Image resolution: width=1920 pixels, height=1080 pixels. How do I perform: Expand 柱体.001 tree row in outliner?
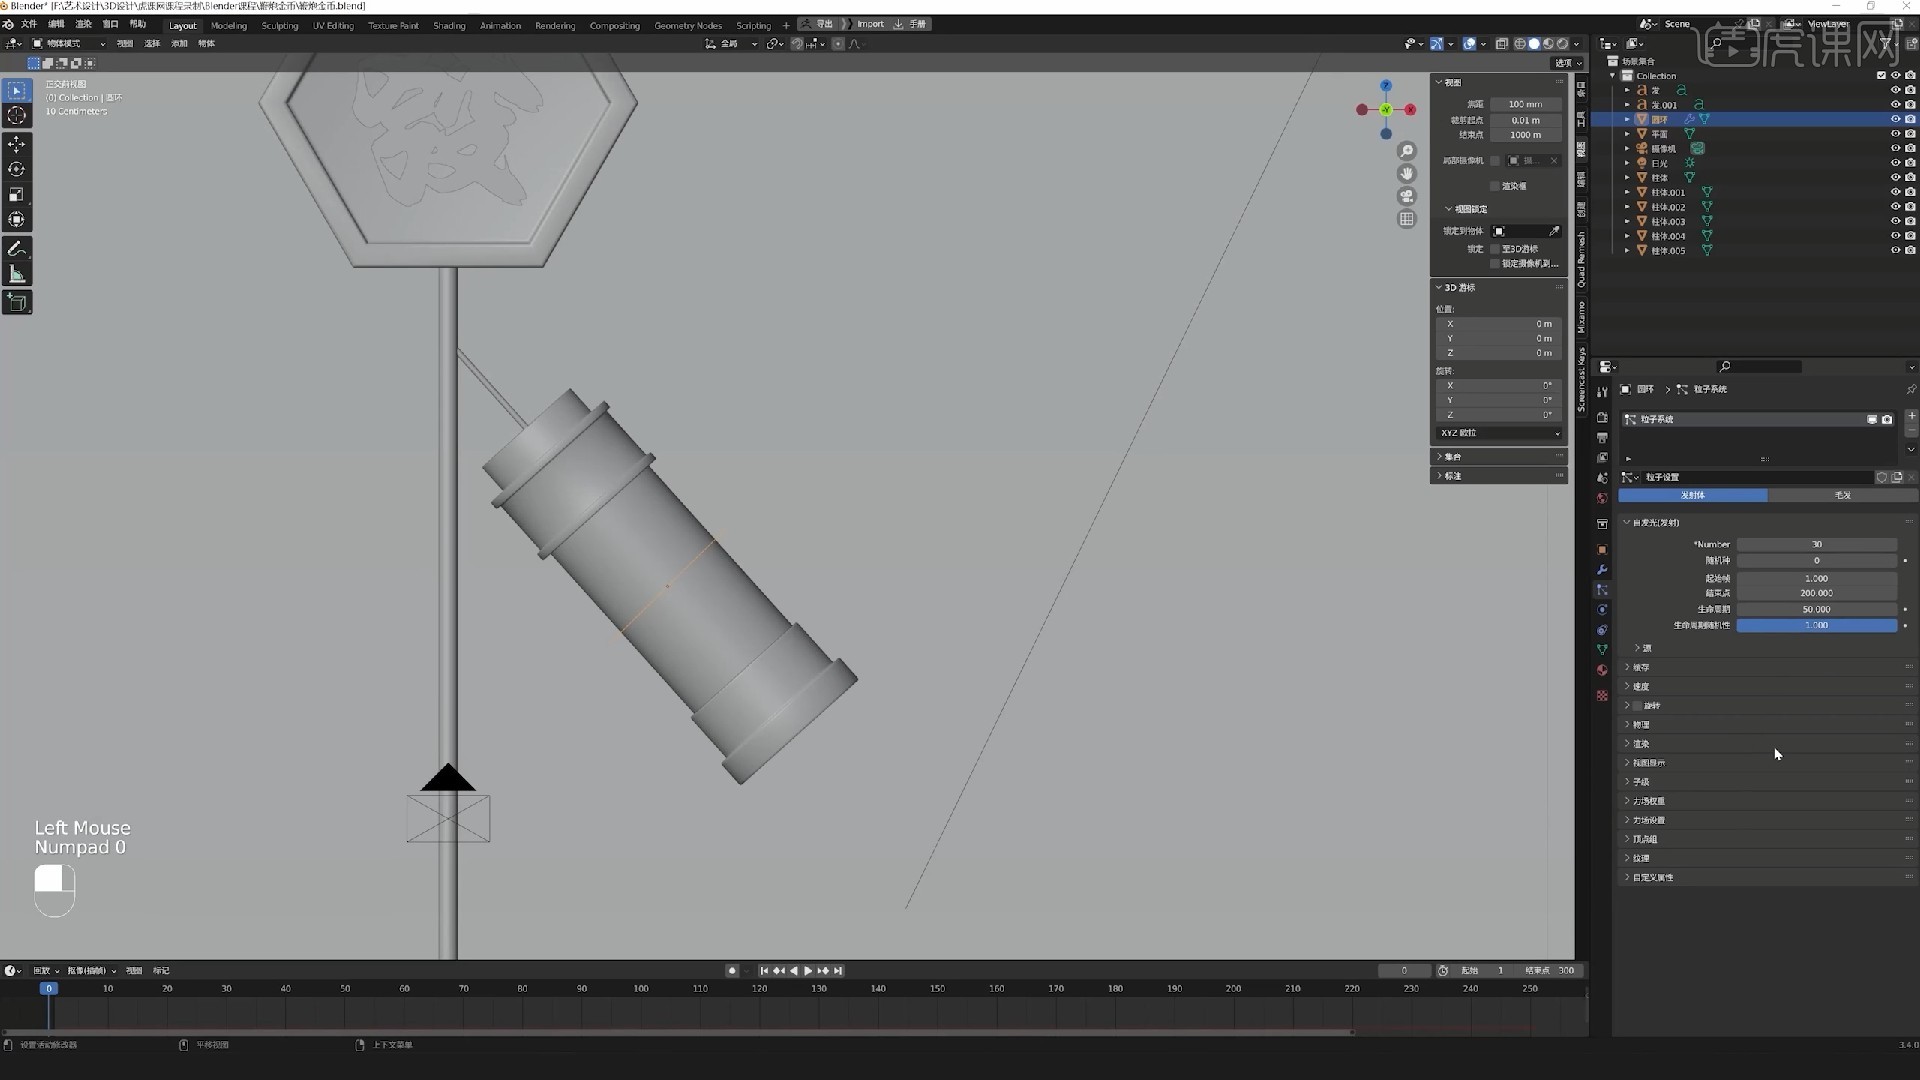1627,192
